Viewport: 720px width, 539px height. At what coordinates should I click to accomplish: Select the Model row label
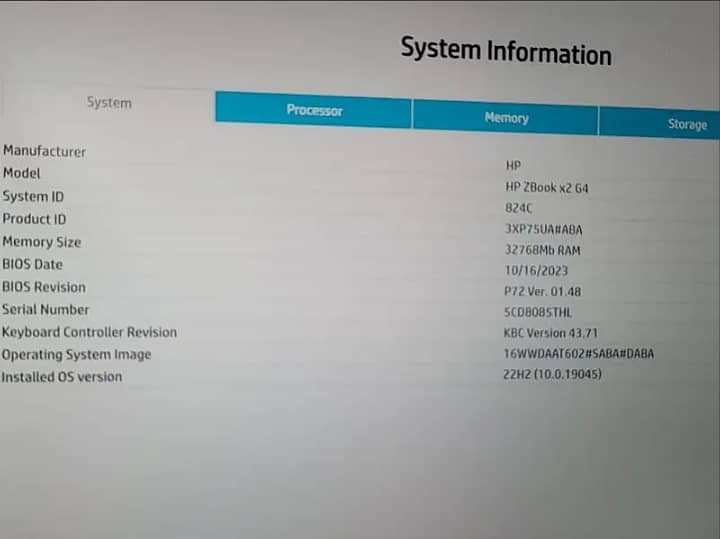[x=21, y=173]
